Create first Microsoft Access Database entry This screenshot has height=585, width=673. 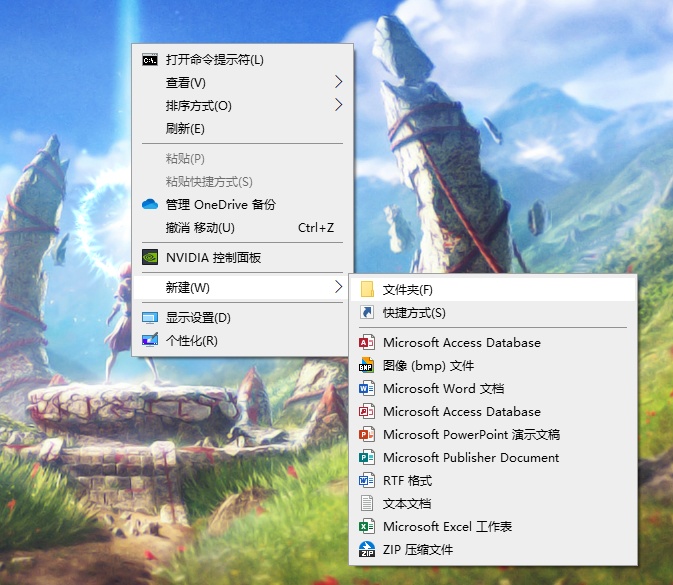click(493, 343)
